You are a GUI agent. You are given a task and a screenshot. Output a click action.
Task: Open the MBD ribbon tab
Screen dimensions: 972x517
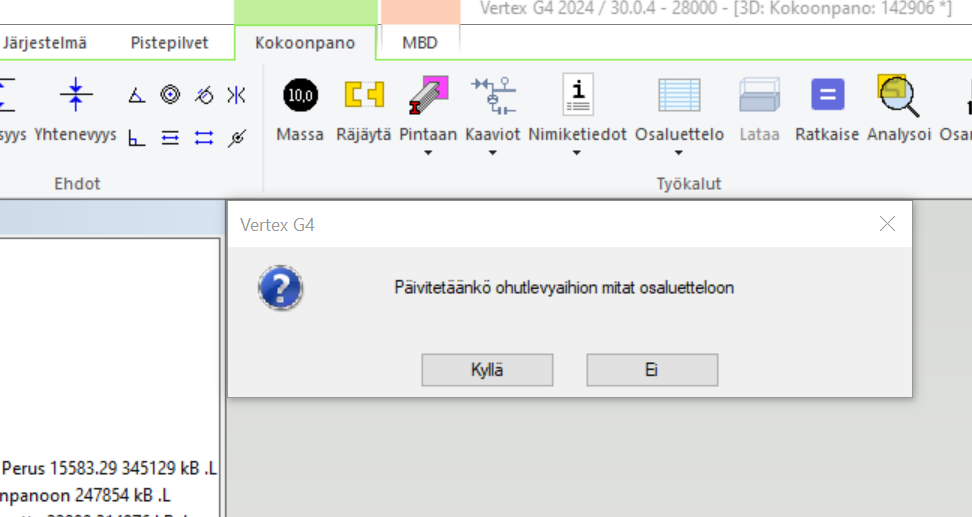(x=420, y=43)
